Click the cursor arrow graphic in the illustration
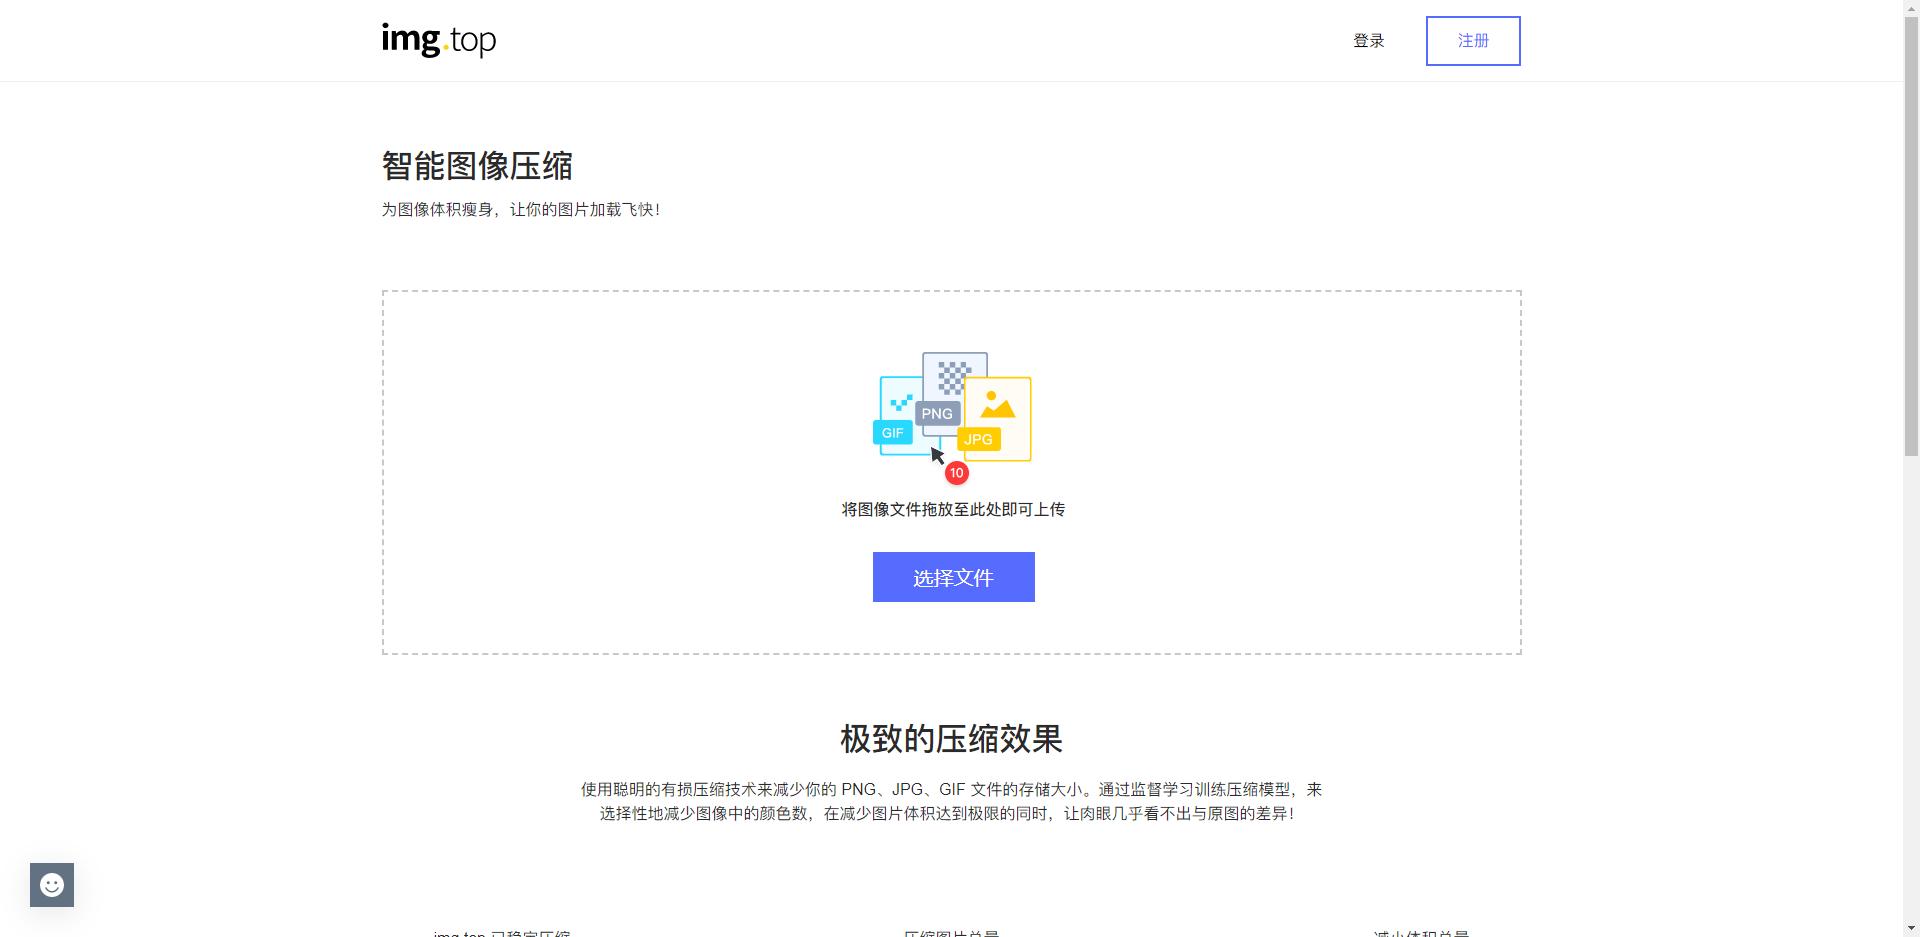1920x937 pixels. click(938, 455)
